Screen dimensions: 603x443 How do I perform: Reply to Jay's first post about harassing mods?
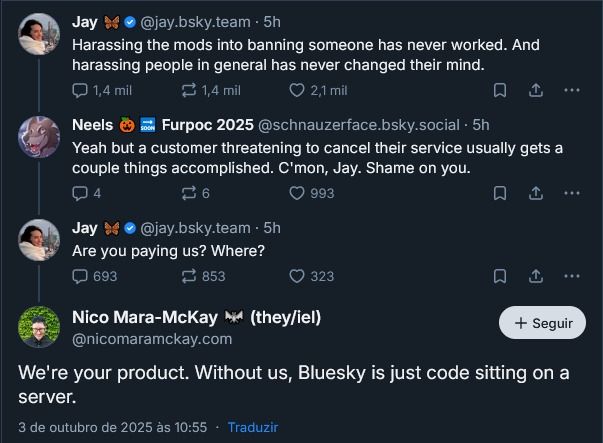81,90
